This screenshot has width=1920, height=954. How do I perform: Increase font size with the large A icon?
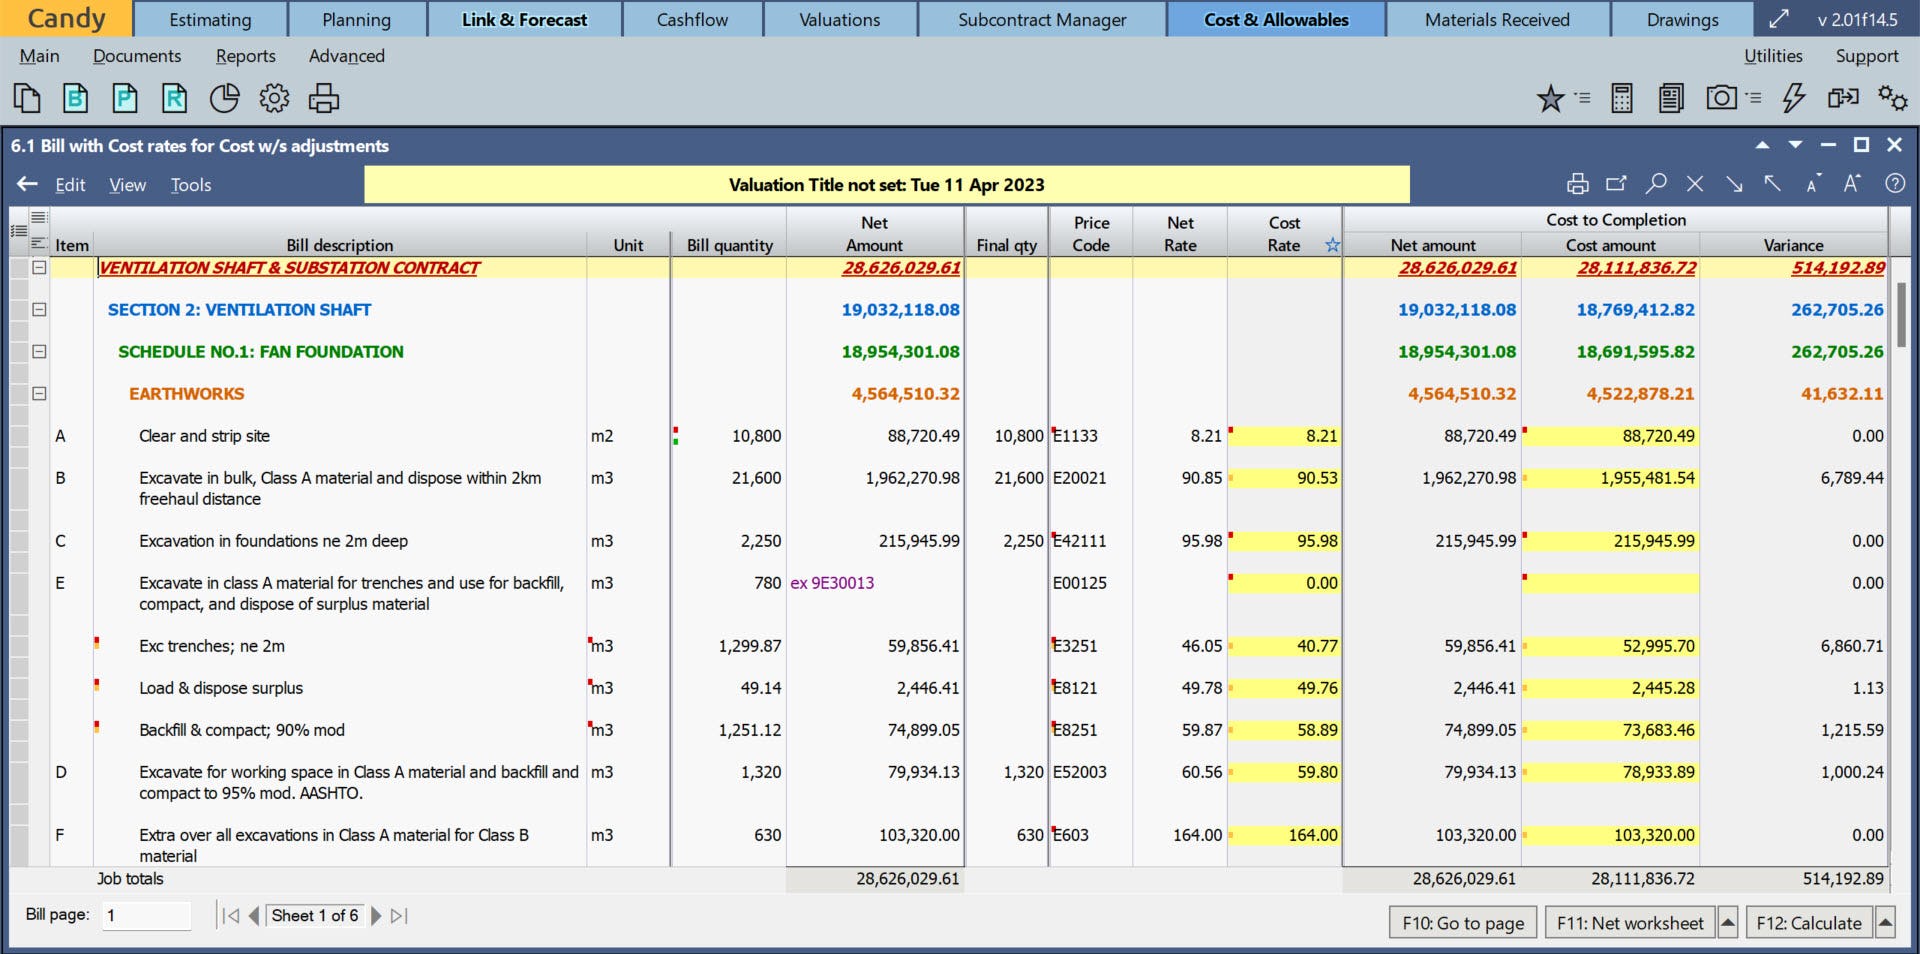[1852, 183]
